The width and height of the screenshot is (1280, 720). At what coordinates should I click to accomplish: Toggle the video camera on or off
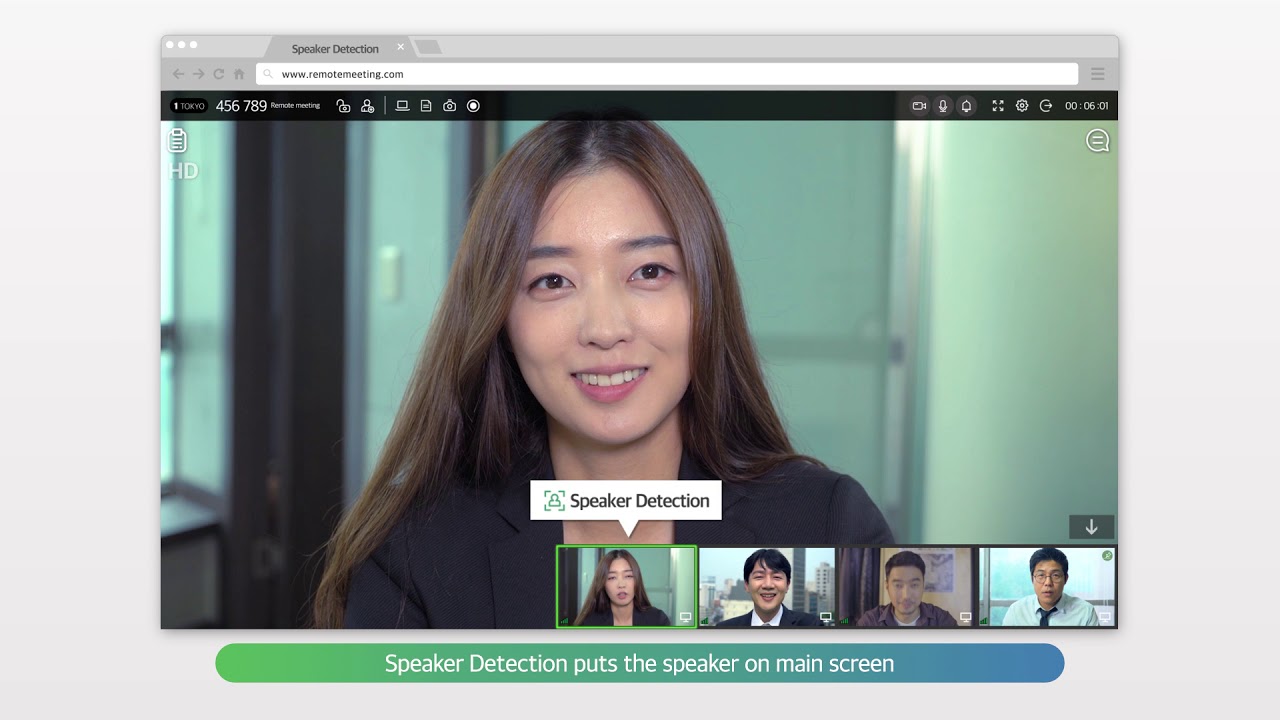[919, 106]
